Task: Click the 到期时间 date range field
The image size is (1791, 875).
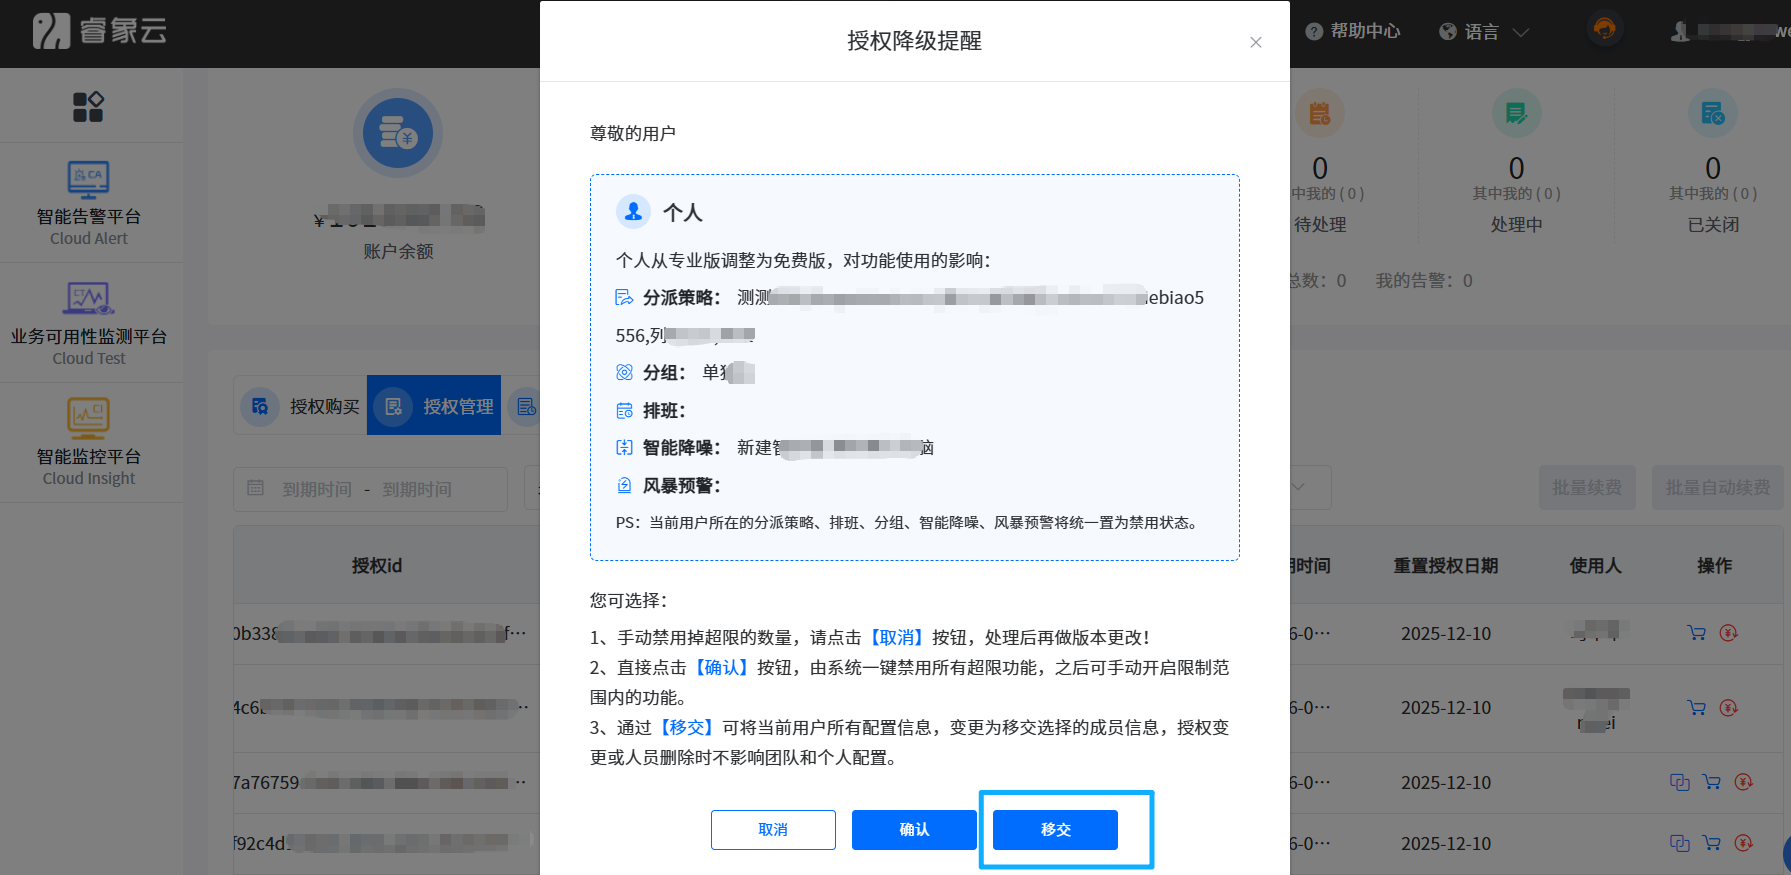Action: (370, 489)
